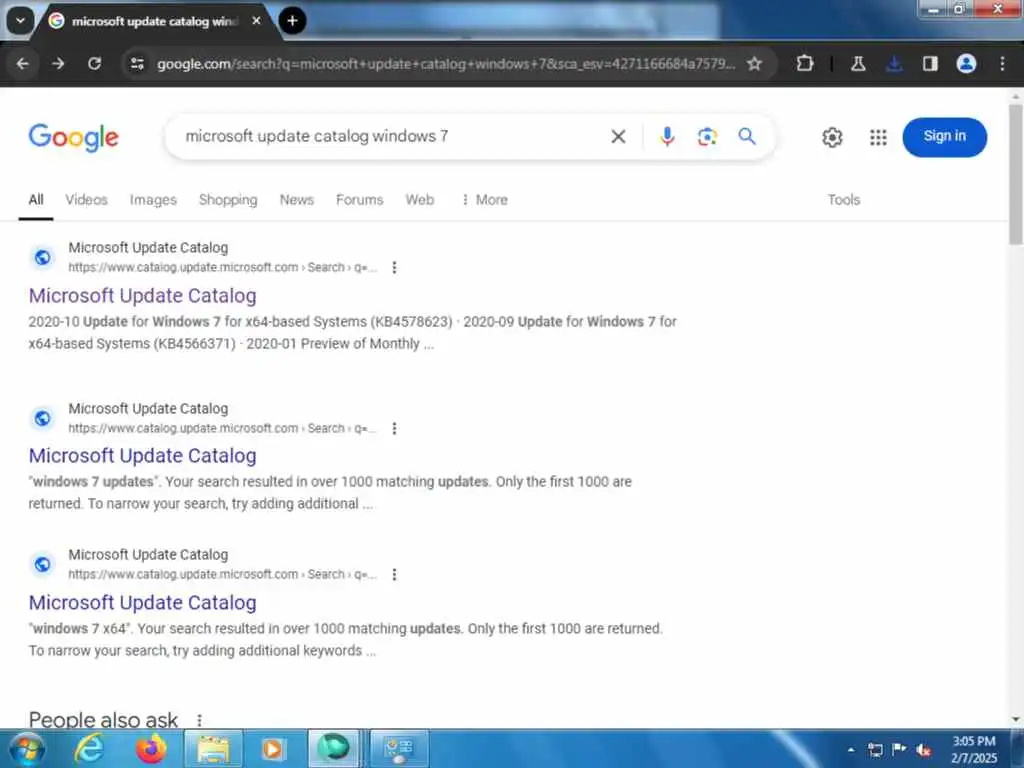1024x768 pixels.
Task: Switch to Shopping results tab
Action: point(228,200)
